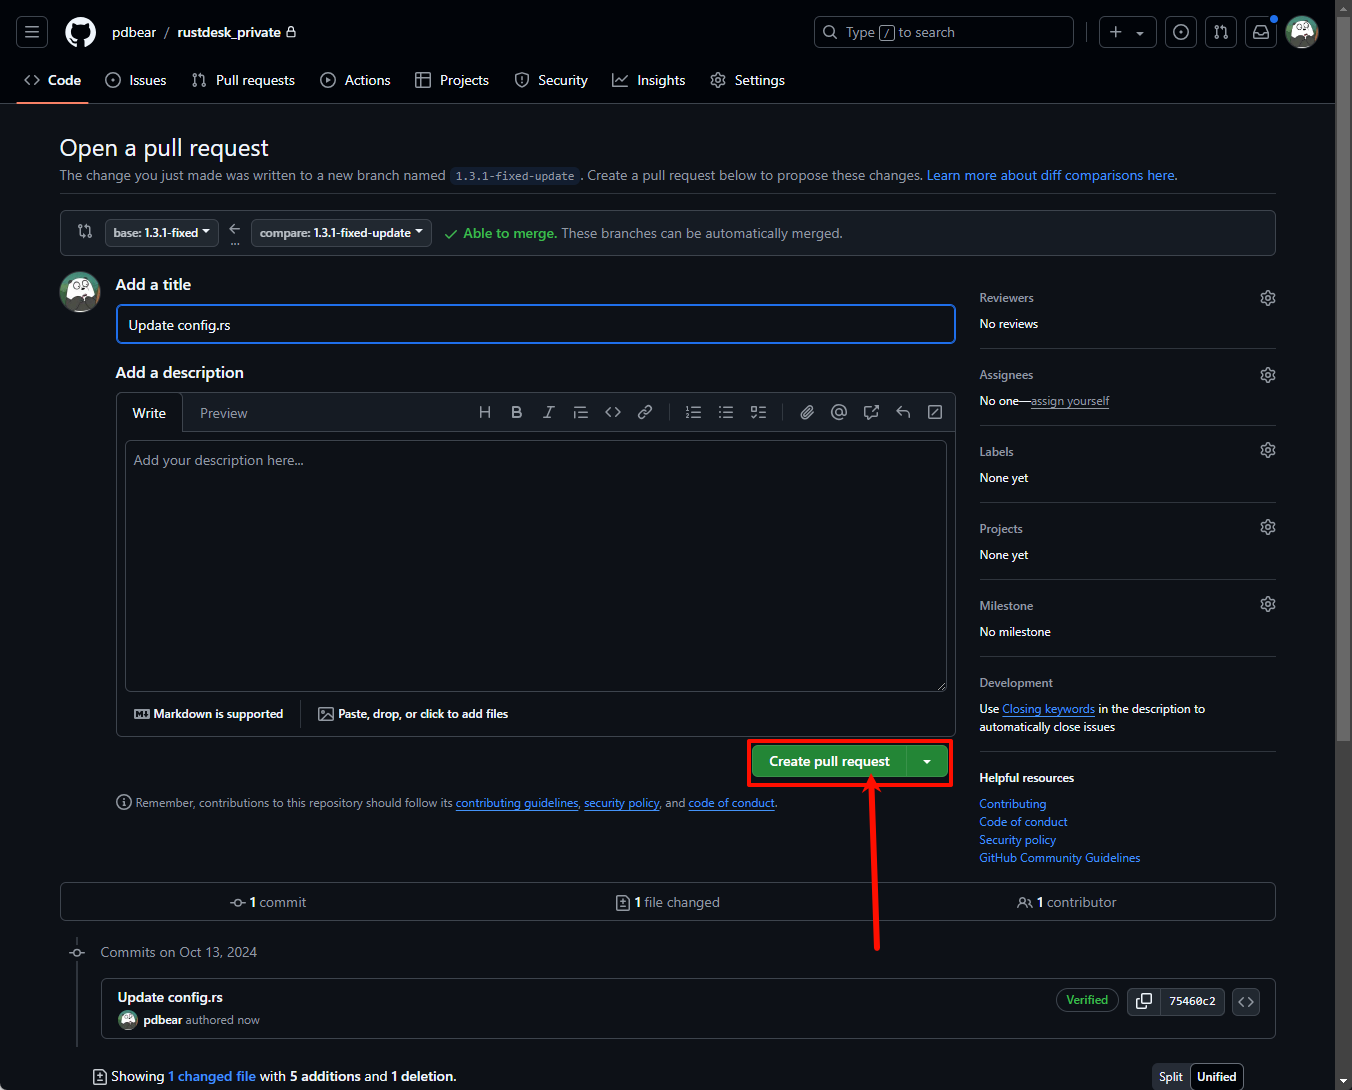Insert a task list
This screenshot has width=1352, height=1090.
point(758,412)
